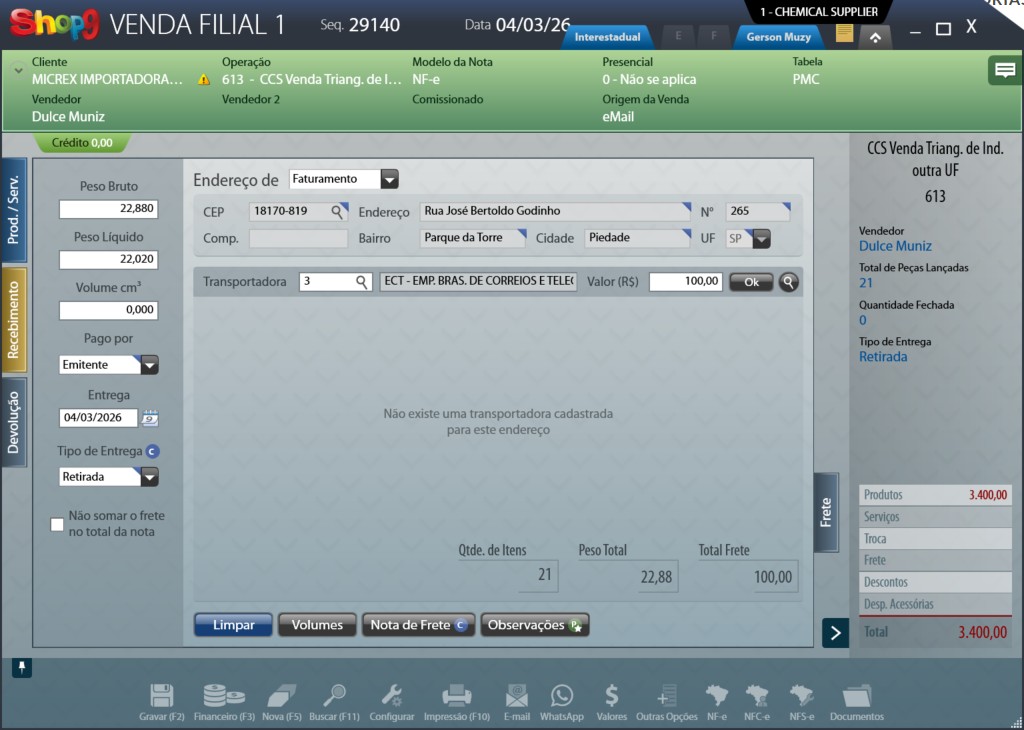Screen dimensions: 1024x730
Task: Open the 'Tipo de Entrega' Retirada dropdown
Action: tap(149, 477)
